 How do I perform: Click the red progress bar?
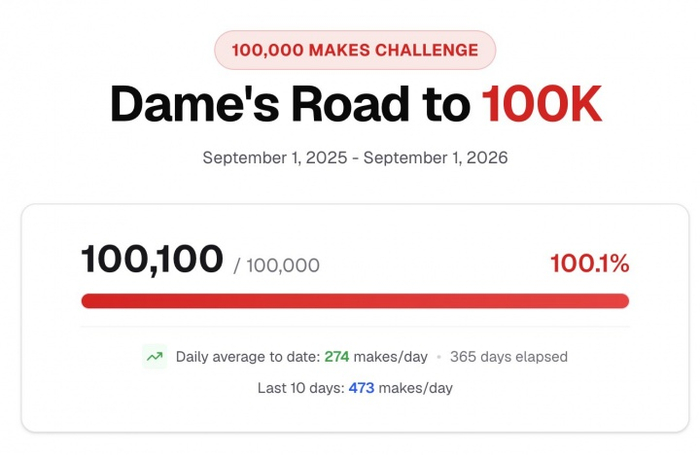click(x=355, y=301)
